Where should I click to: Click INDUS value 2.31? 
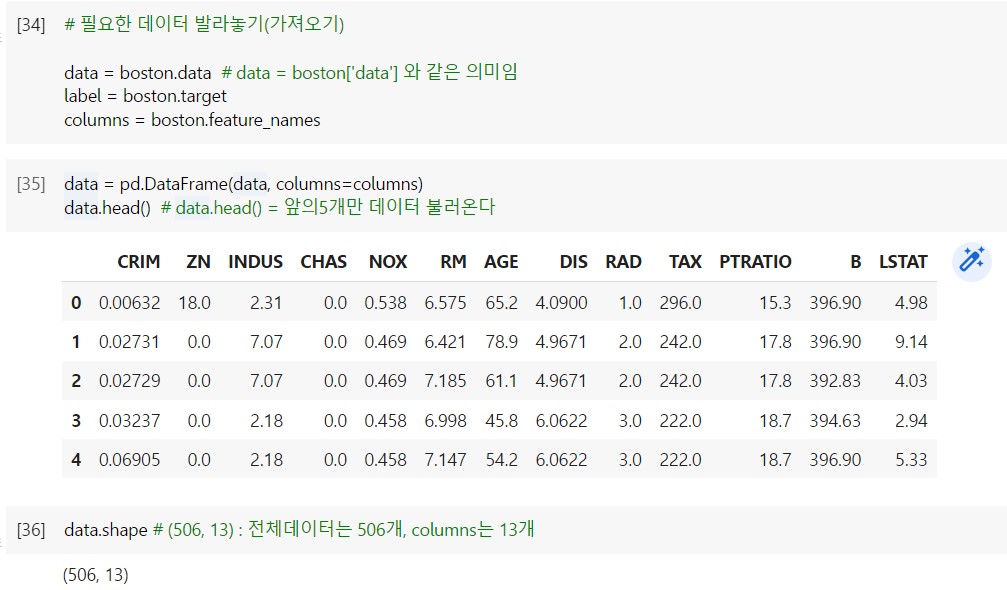(x=267, y=303)
